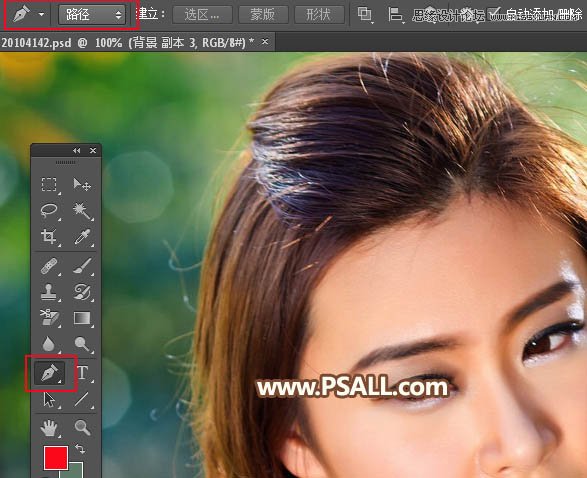Select the Rectangular Marquee tool
The width and height of the screenshot is (587, 478).
[x=49, y=185]
